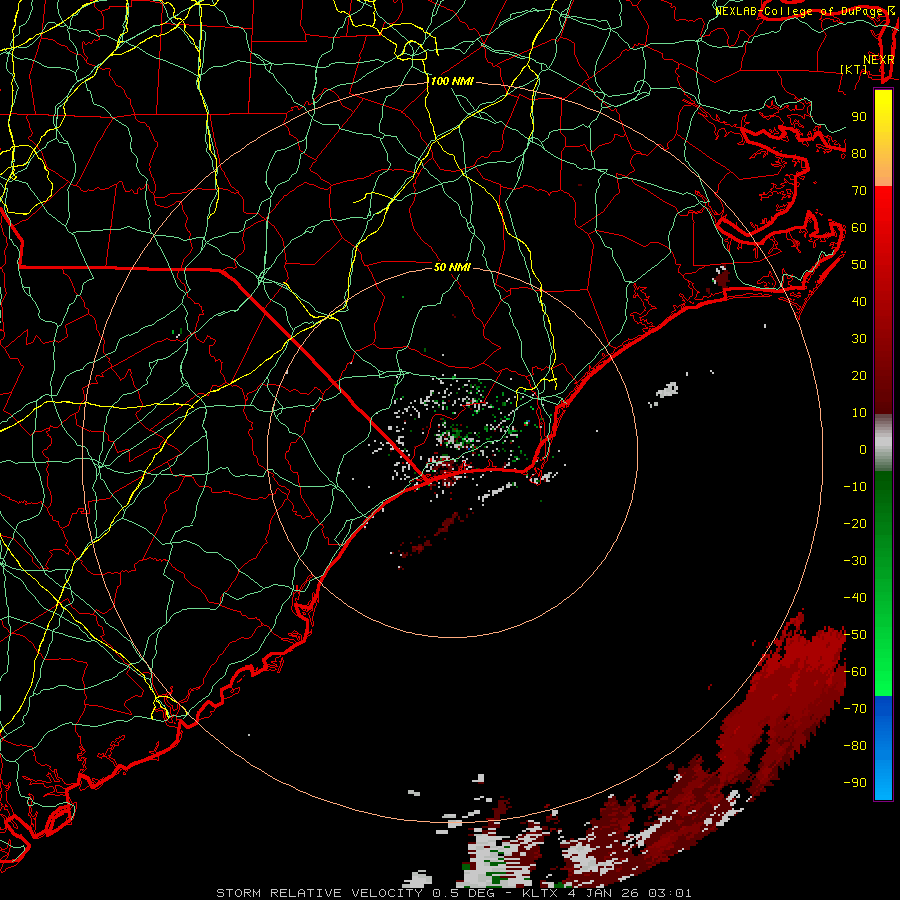This screenshot has height=900, width=900.
Task: Click the 50 NMI range ring label
Action: pos(452,267)
